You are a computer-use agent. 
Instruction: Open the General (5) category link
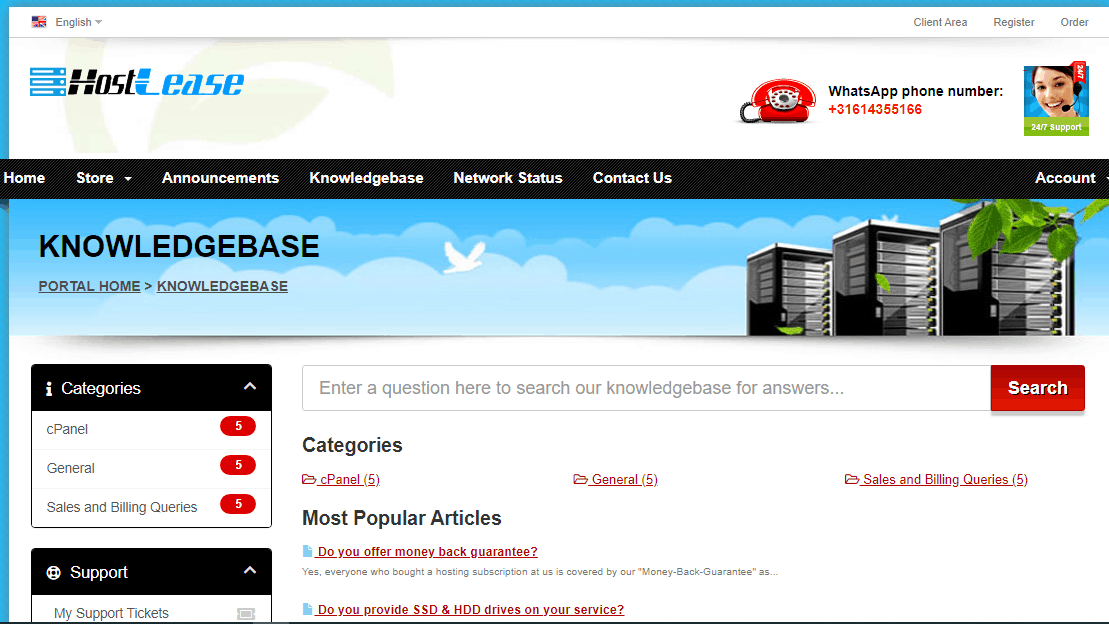(x=624, y=479)
